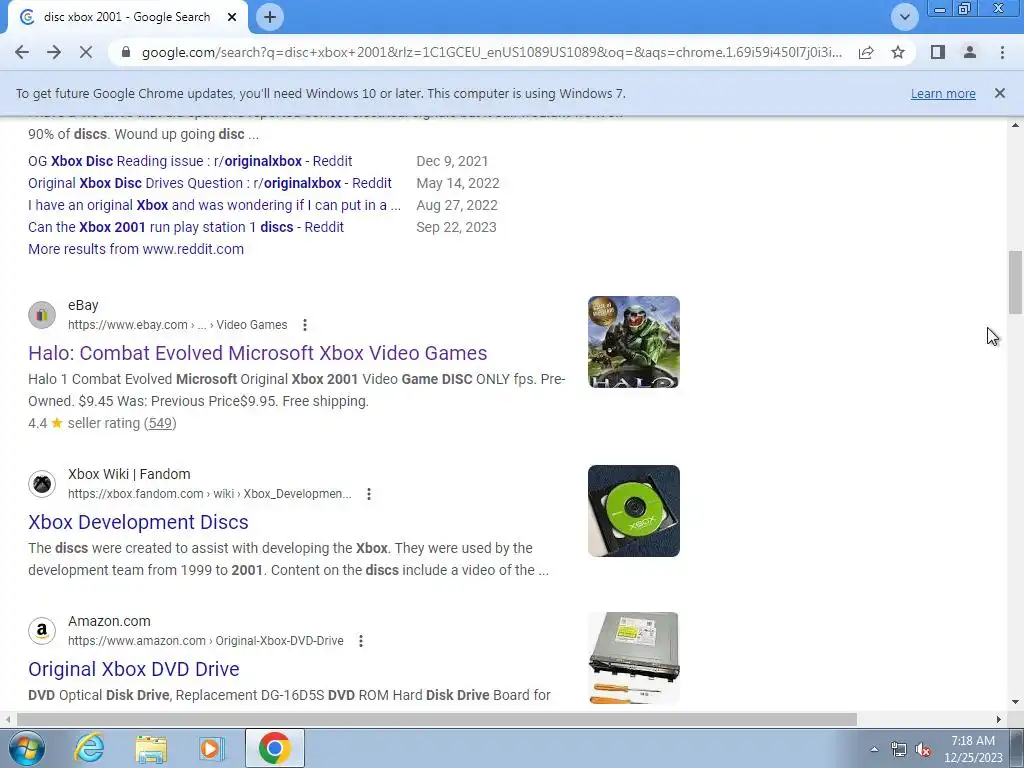
Task: Open the network status tray icon
Action: click(x=899, y=749)
